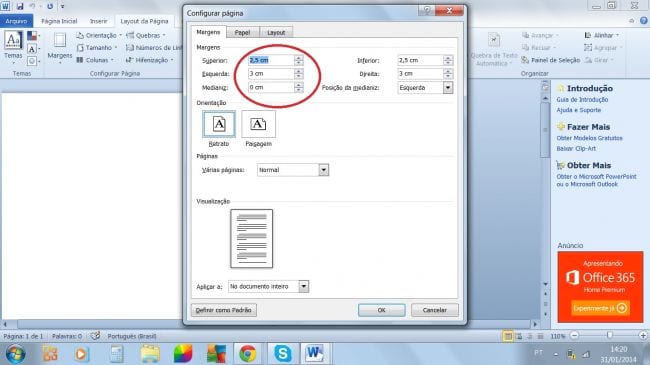
Task: Choose the Paisagem orientation
Action: [258, 124]
